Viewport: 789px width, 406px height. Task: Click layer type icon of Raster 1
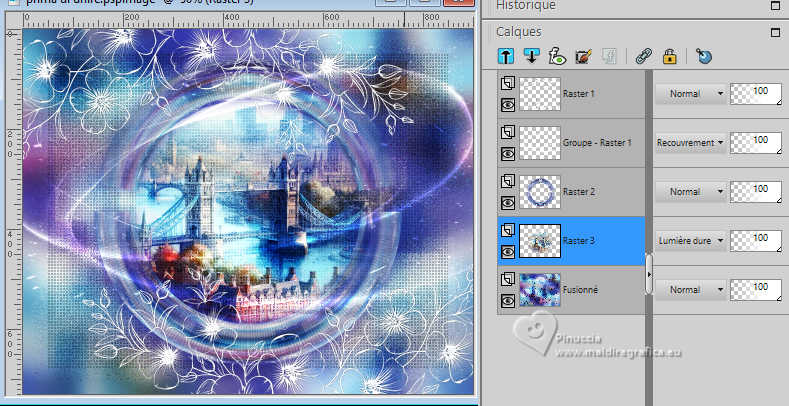(508, 83)
